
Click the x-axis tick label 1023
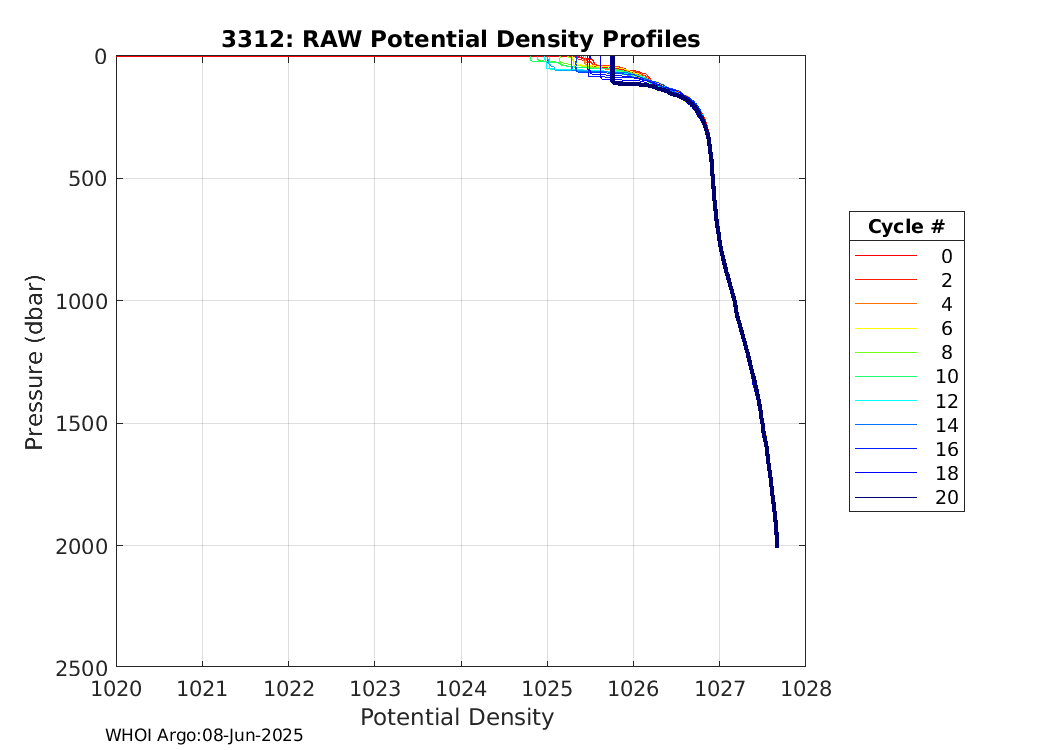[x=374, y=688]
